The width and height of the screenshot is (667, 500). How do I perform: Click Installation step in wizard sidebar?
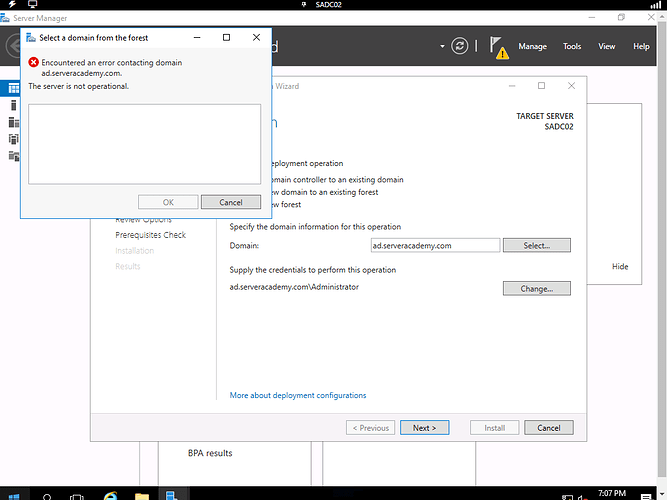(x=134, y=251)
